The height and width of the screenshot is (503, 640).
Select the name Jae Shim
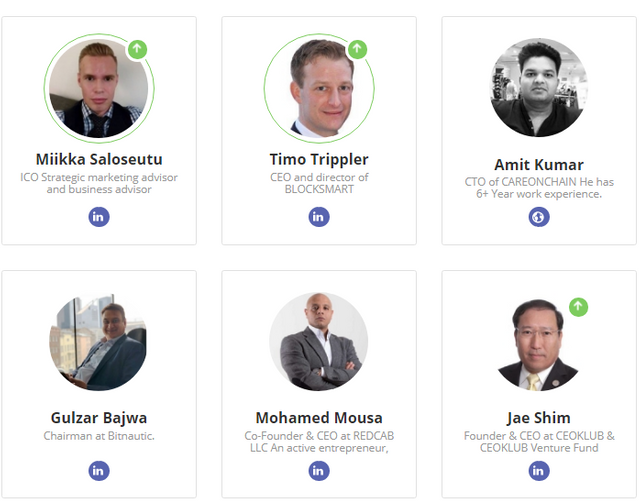(x=539, y=418)
